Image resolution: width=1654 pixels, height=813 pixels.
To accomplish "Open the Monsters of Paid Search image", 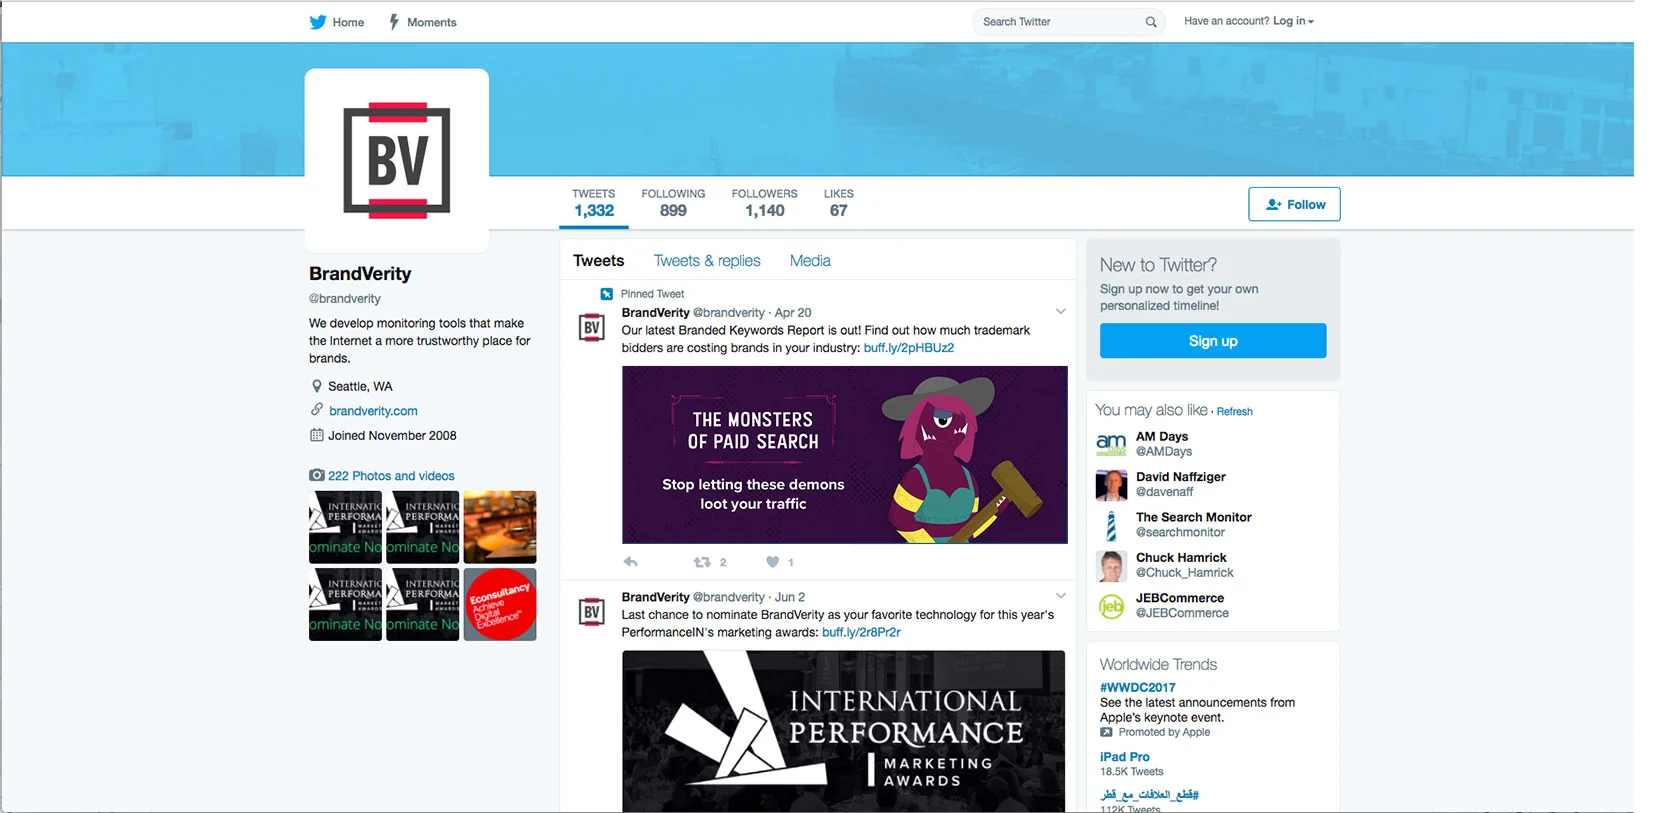I will [844, 455].
